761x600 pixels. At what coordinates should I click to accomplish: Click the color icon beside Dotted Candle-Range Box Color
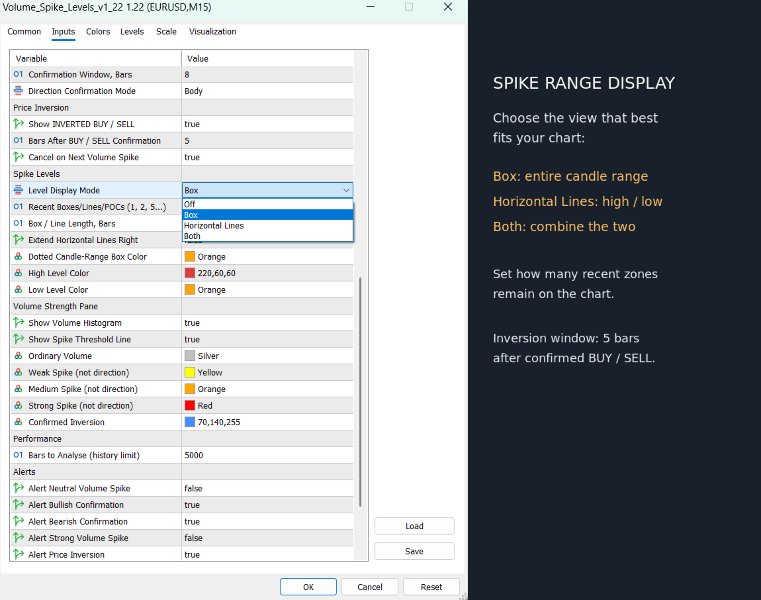(x=18, y=256)
